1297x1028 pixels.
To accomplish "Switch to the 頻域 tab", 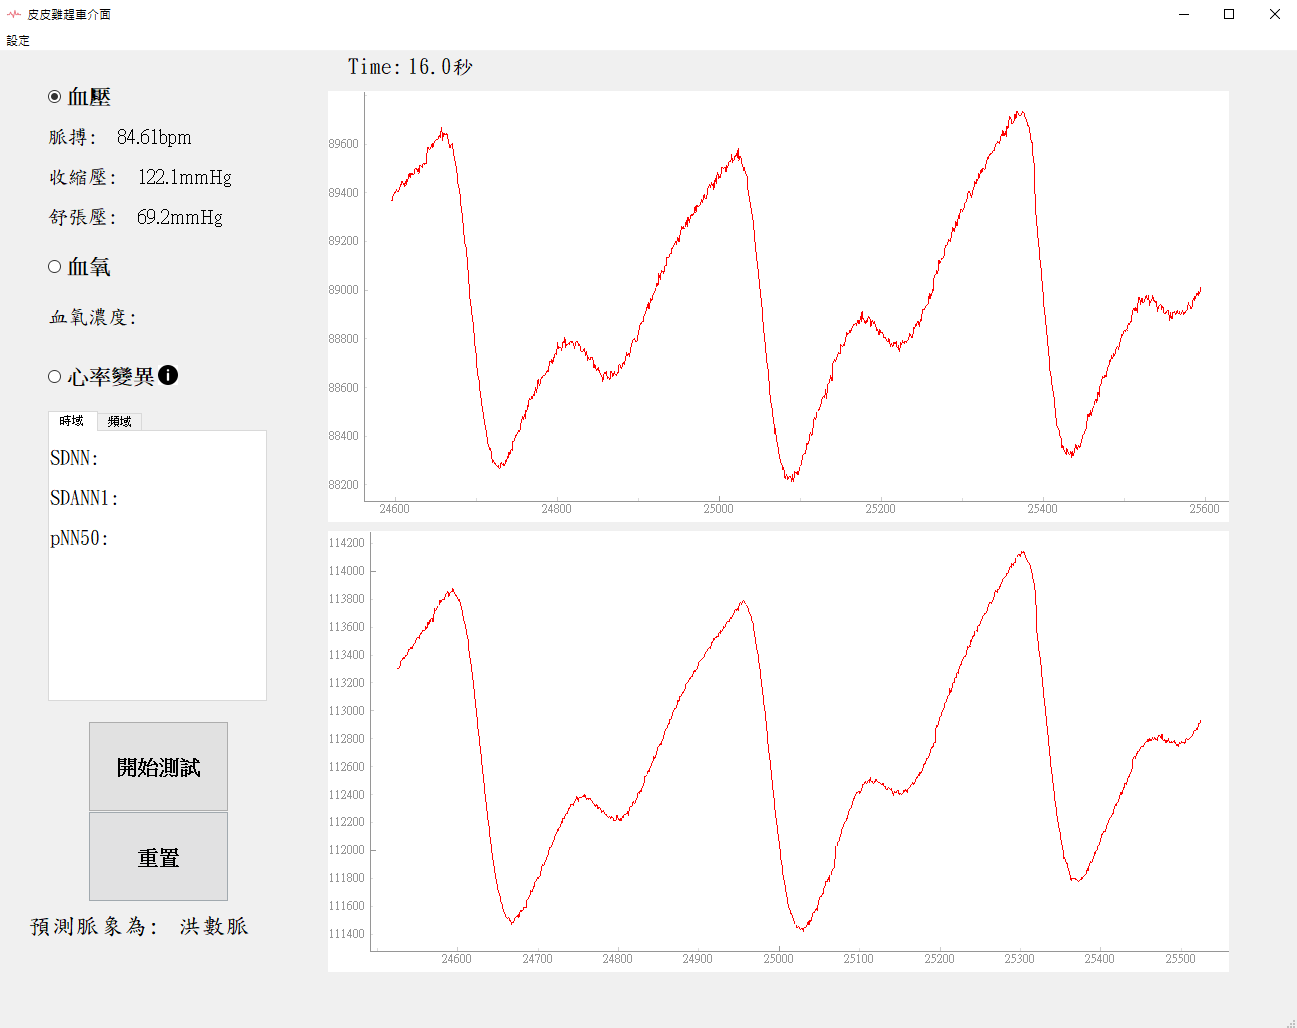I will click(x=120, y=421).
